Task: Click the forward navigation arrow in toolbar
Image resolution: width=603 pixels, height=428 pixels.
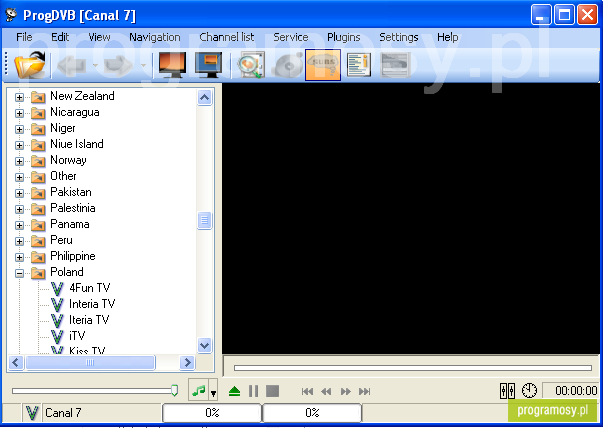Action: [118, 65]
